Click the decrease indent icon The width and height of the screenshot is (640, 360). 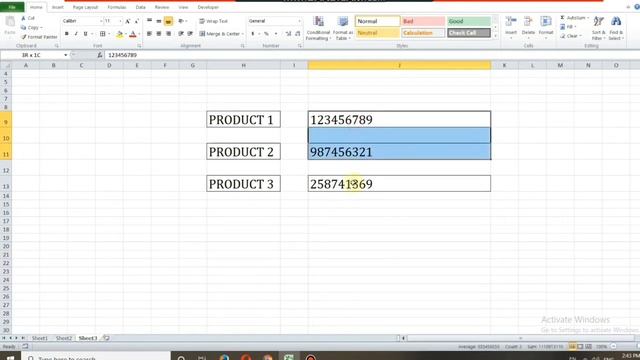pyautogui.click(x=181, y=34)
